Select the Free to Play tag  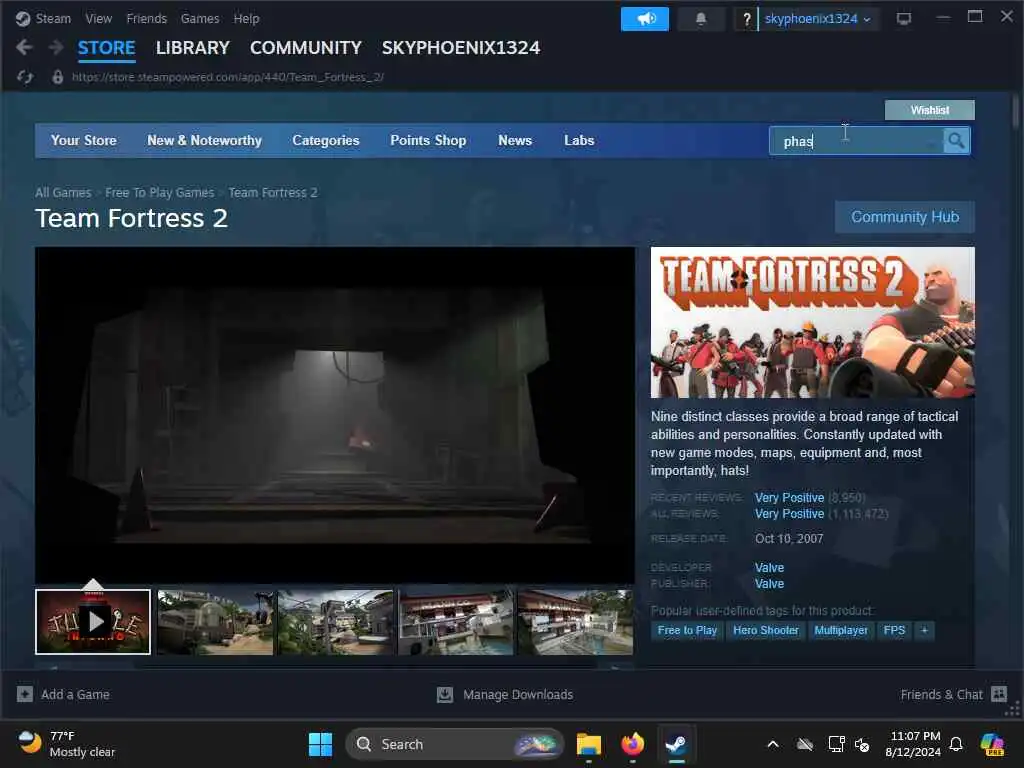click(x=687, y=630)
